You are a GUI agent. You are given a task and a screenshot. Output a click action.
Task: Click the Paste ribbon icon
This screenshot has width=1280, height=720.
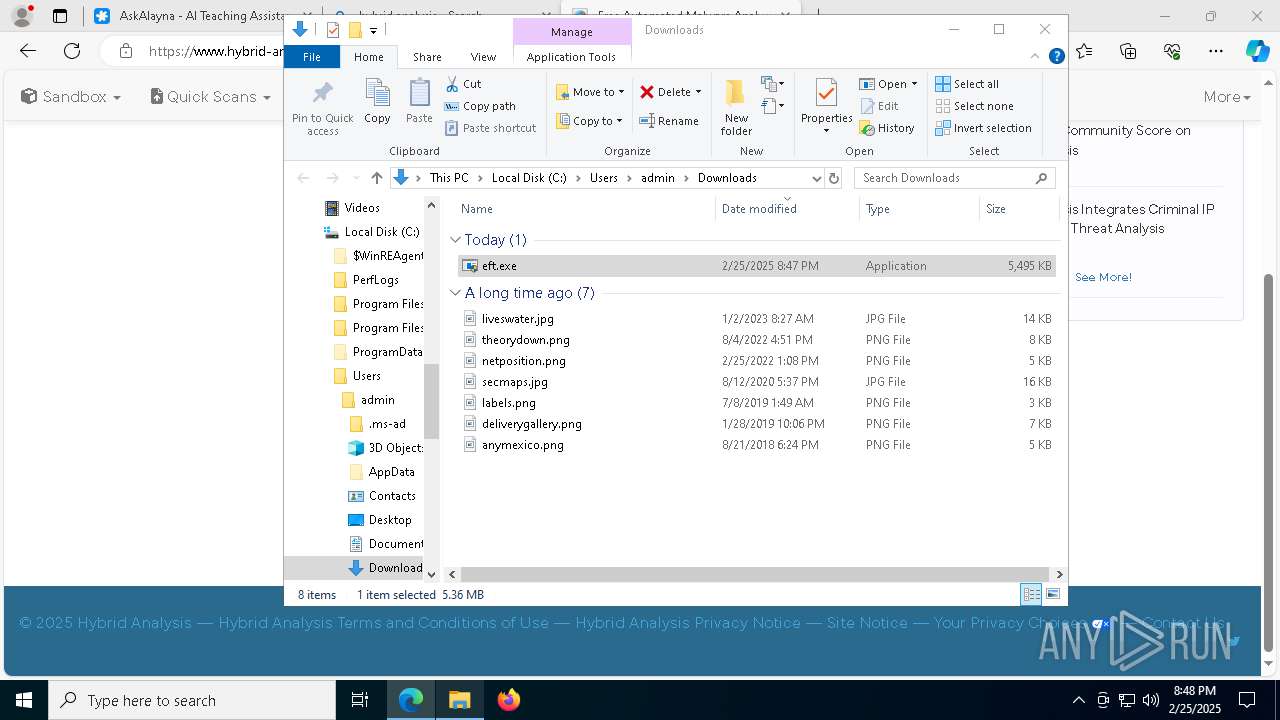click(419, 102)
